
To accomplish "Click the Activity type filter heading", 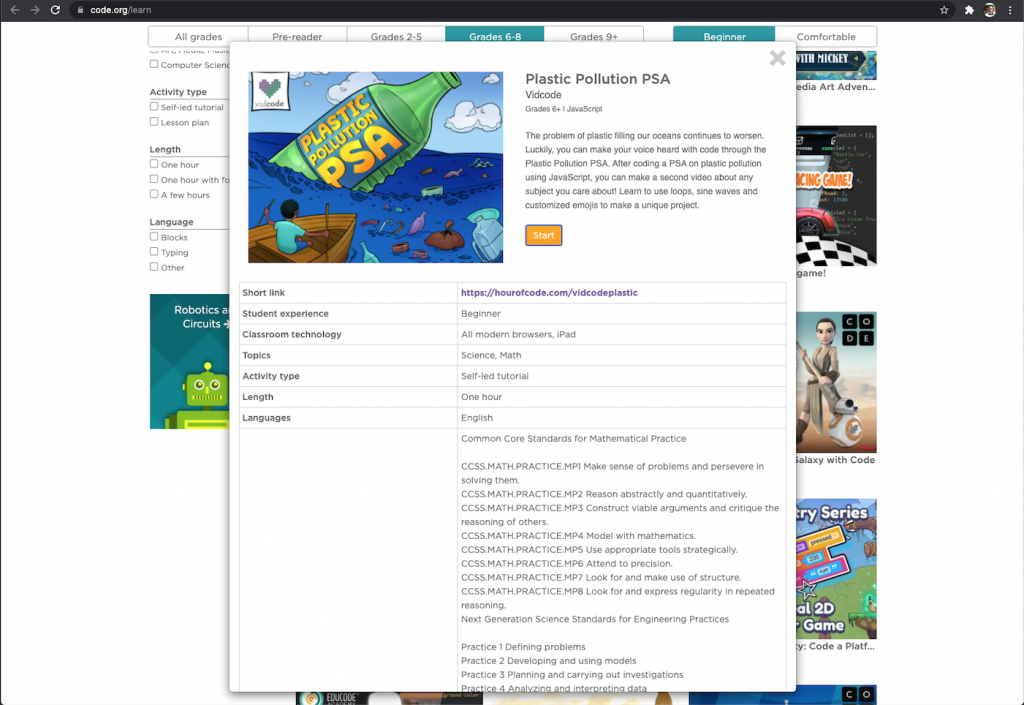I will [x=178, y=92].
